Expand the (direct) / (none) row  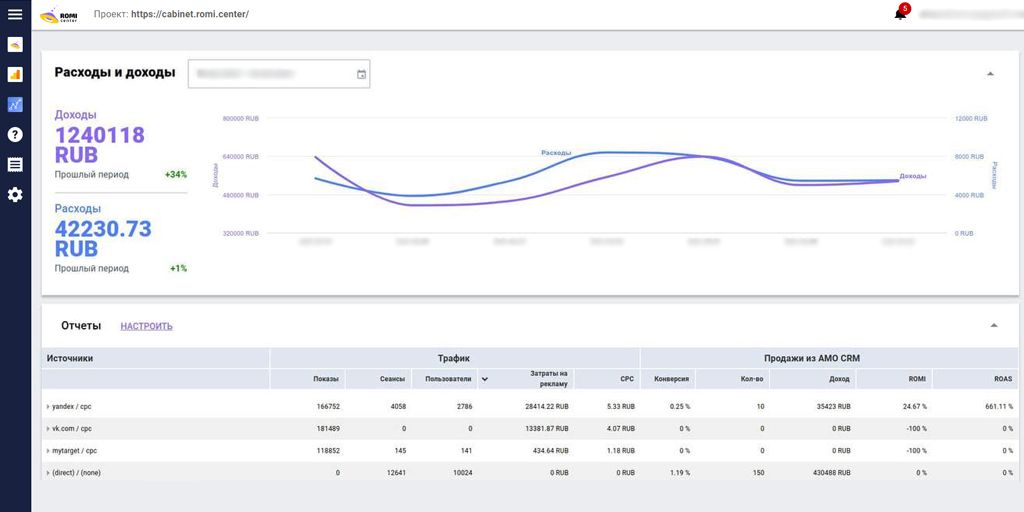[x=48, y=472]
